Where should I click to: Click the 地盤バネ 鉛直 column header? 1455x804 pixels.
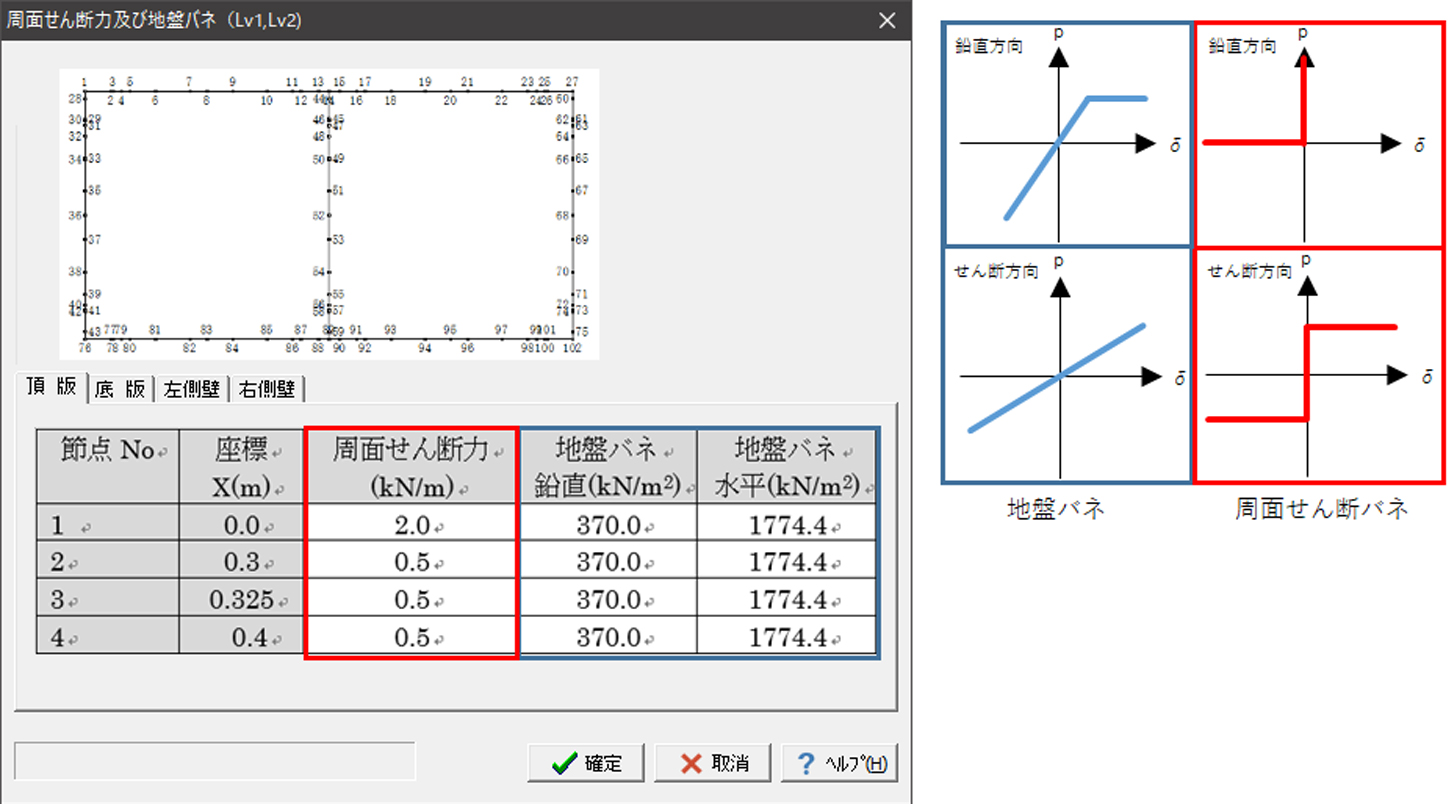click(608, 467)
